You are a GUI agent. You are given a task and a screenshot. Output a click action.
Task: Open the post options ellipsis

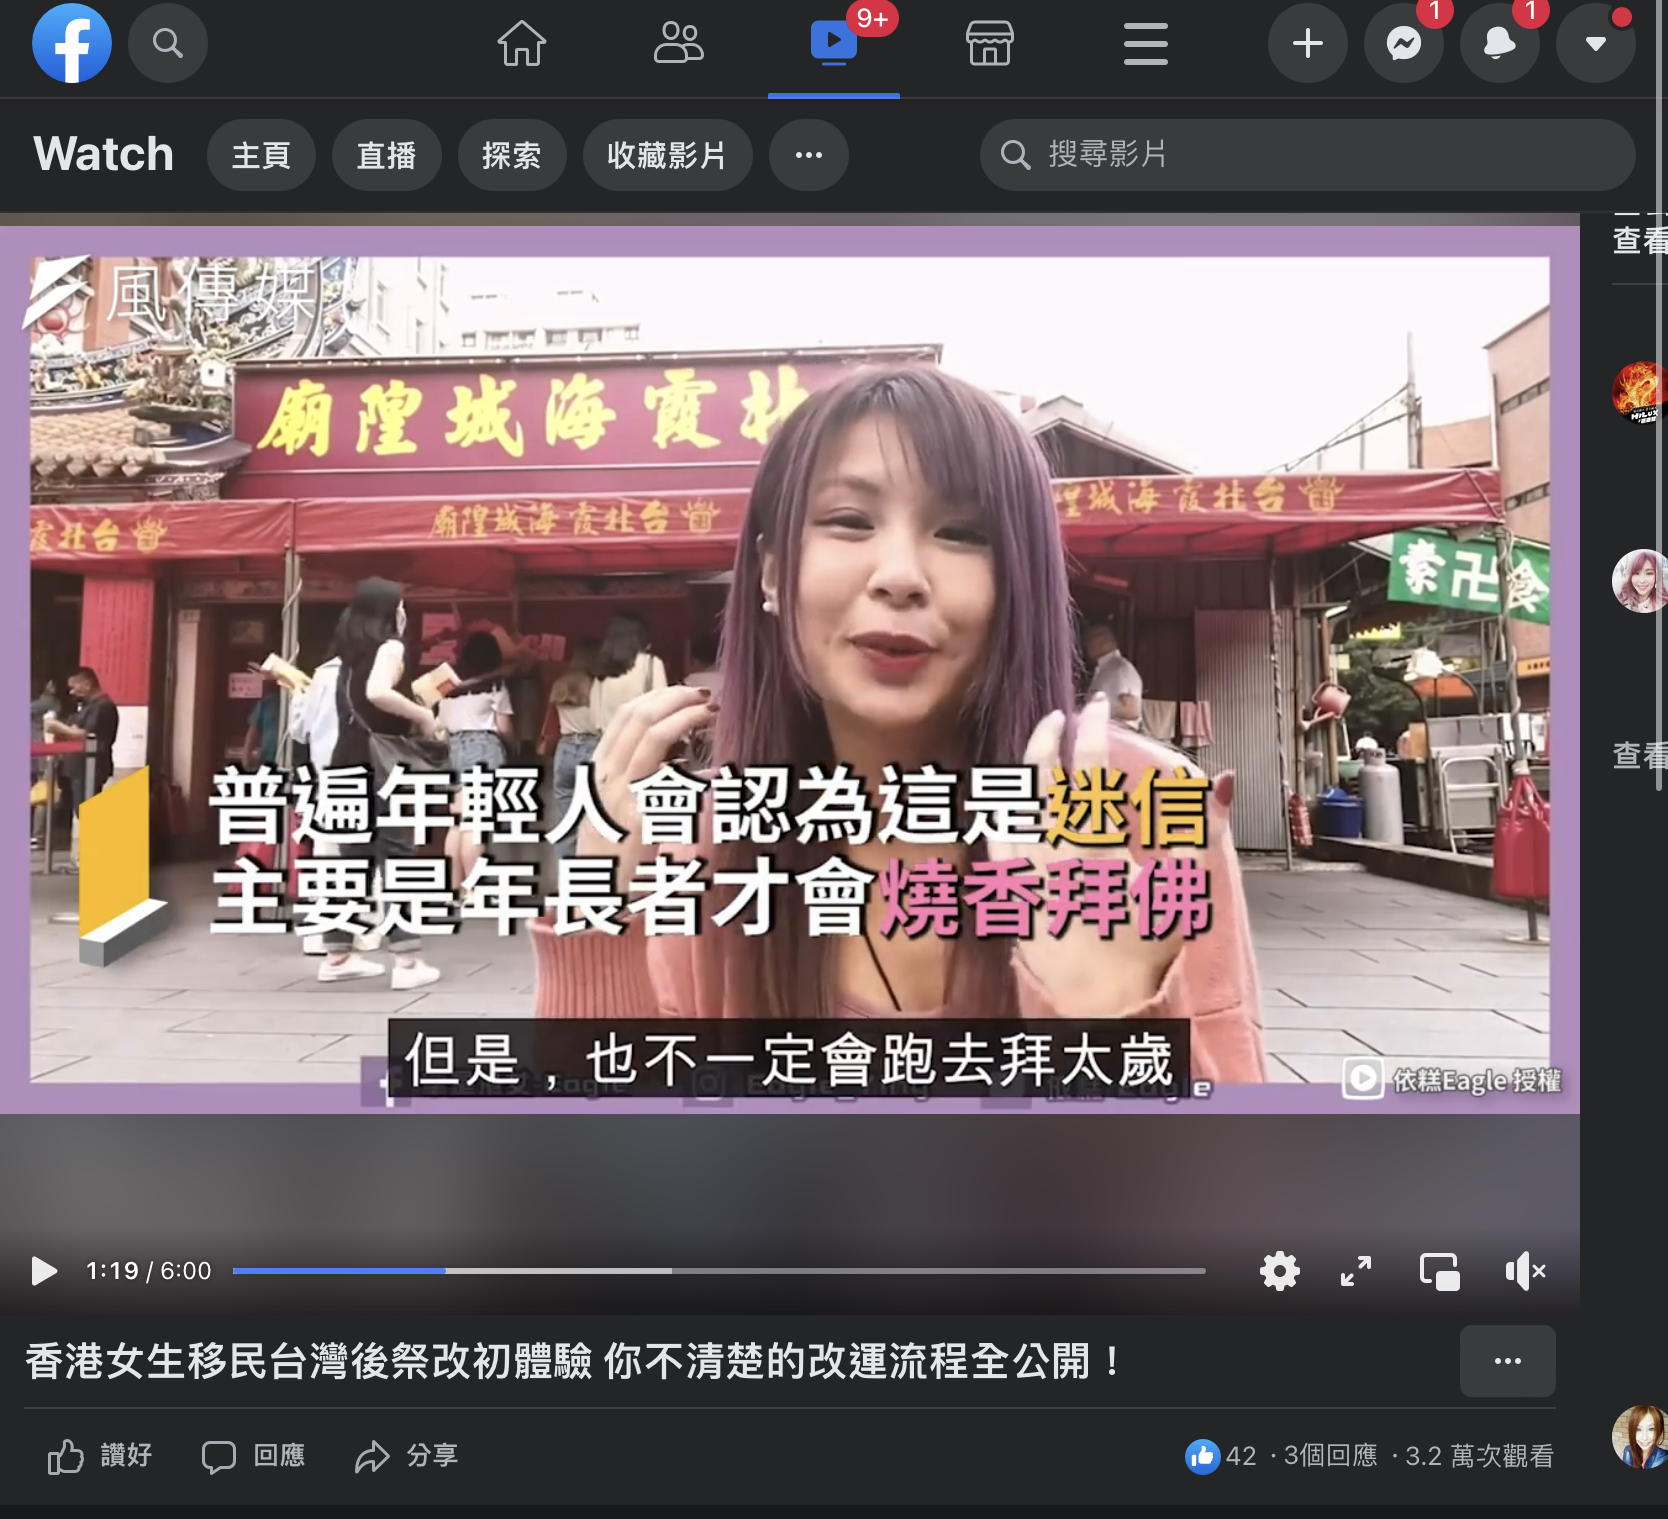1507,1361
